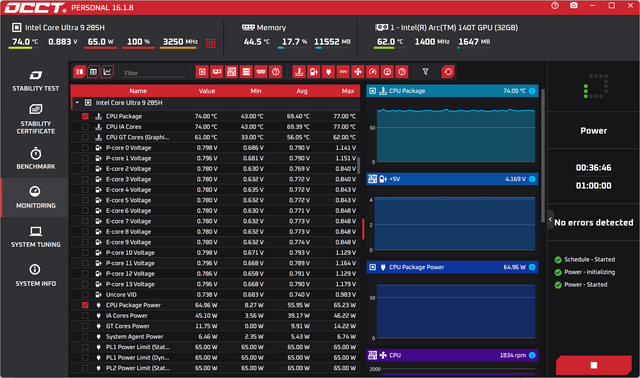Click the sensor list vertical scrollbar
This screenshot has height=378, width=640.
(x=359, y=165)
